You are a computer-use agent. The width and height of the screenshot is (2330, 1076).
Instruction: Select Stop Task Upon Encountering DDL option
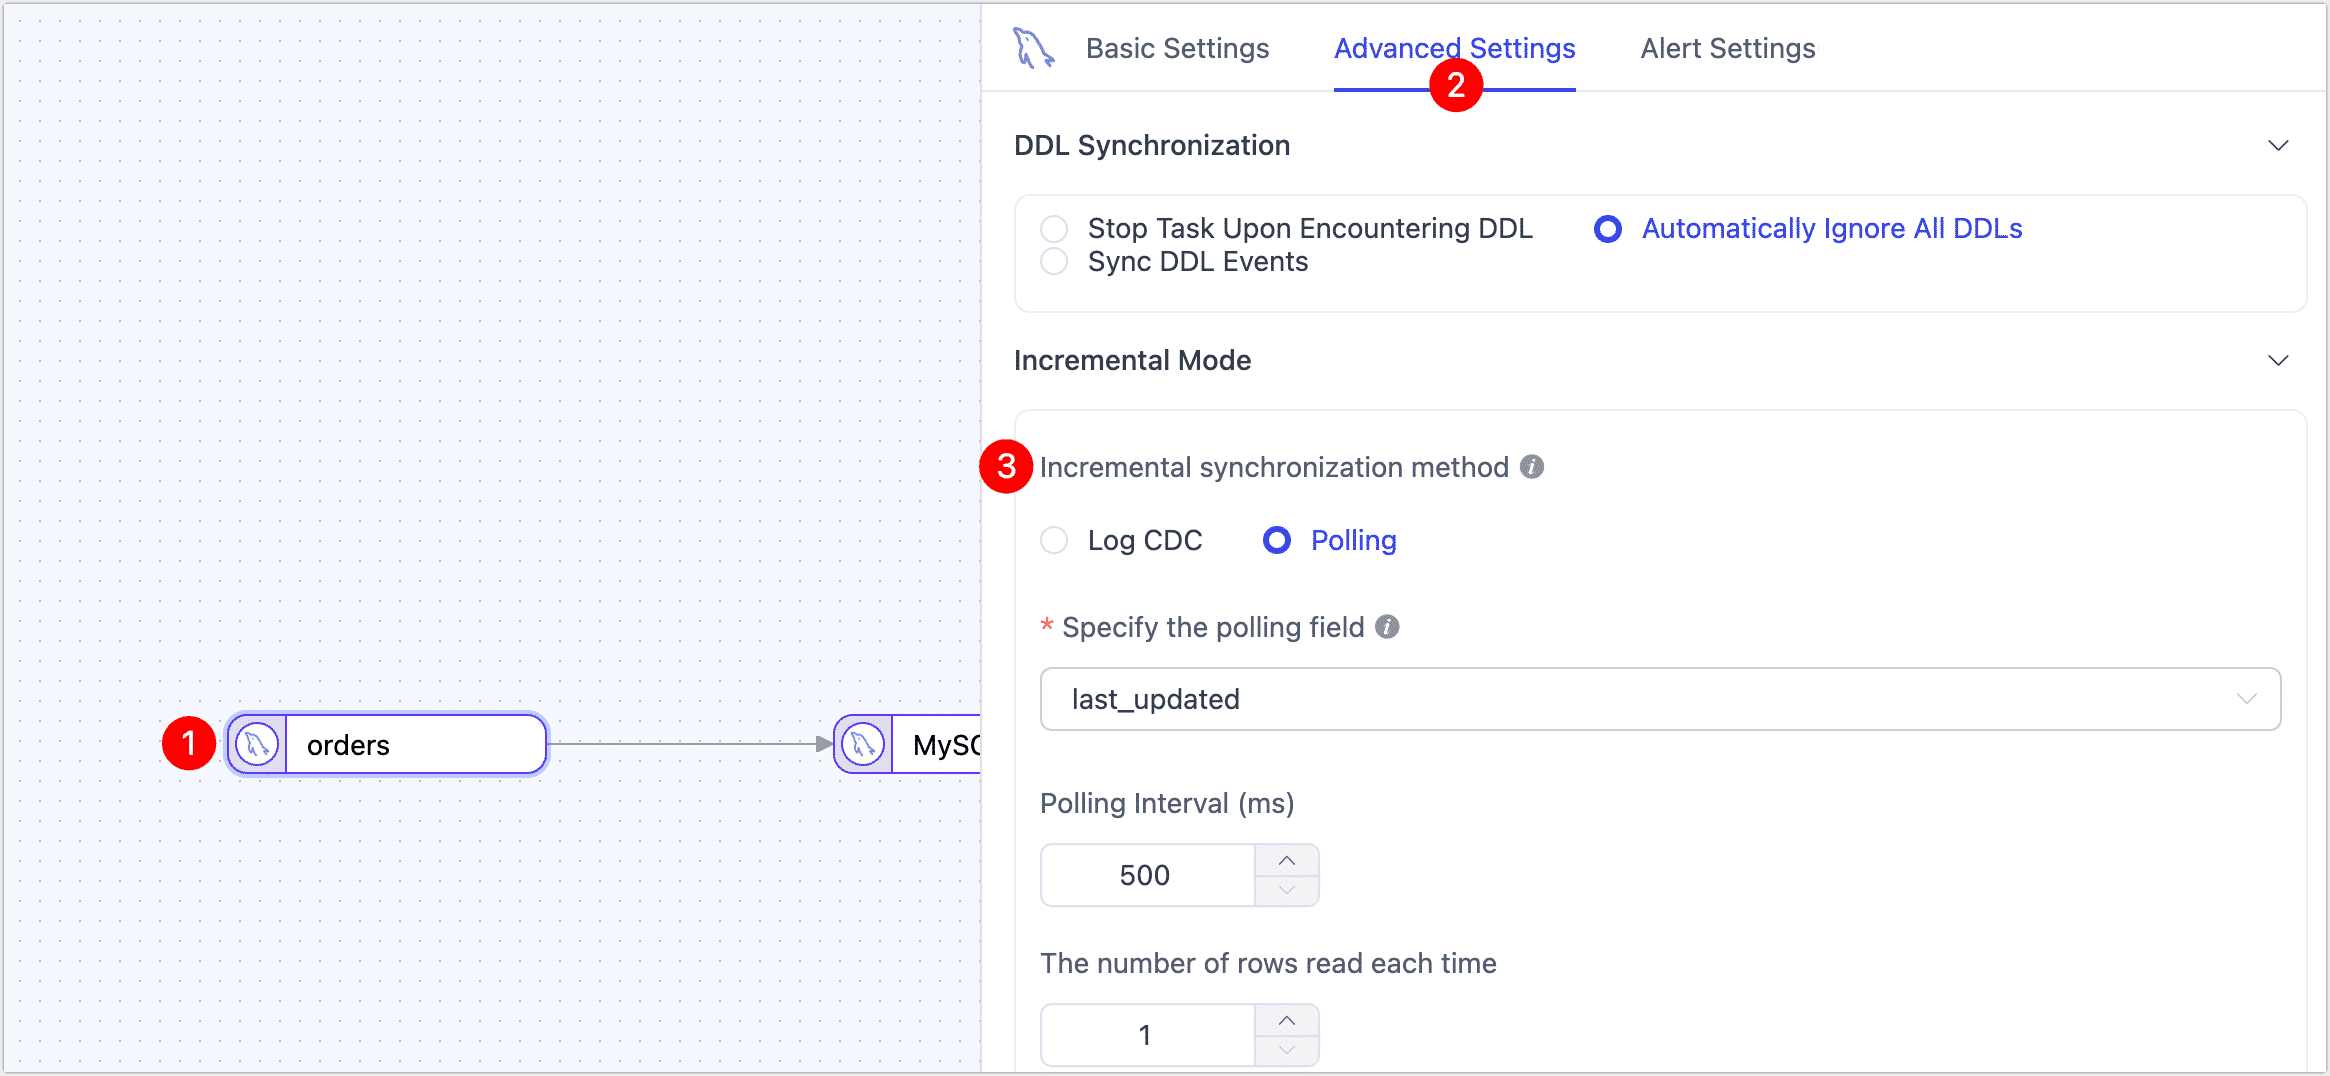click(1054, 229)
